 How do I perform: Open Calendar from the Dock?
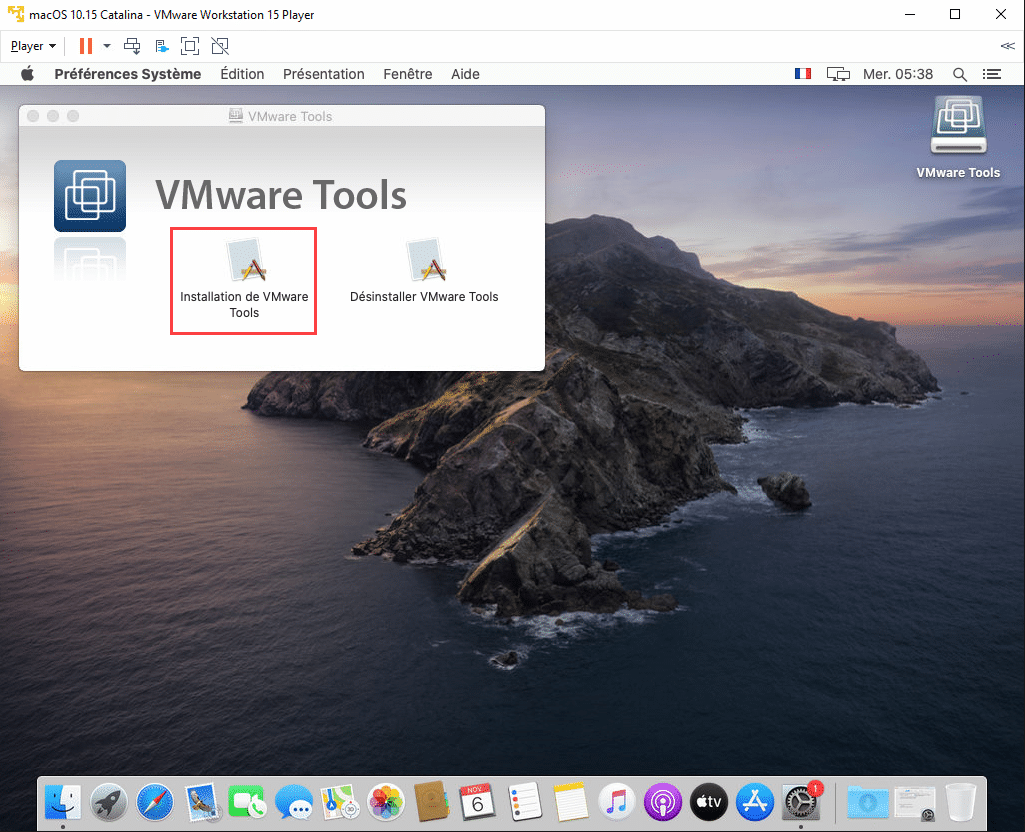coord(478,802)
